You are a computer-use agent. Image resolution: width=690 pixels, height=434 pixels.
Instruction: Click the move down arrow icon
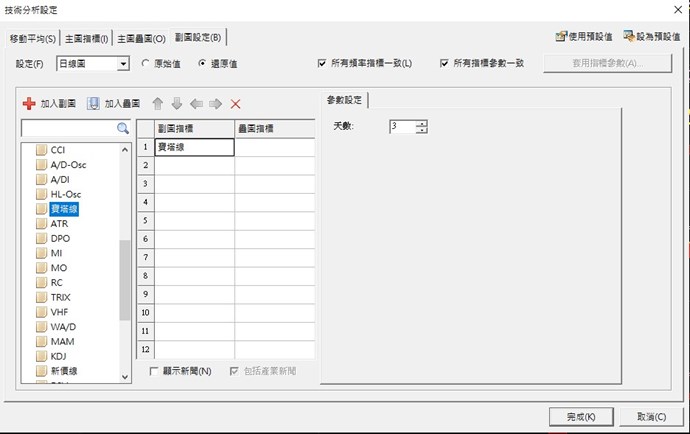click(177, 104)
